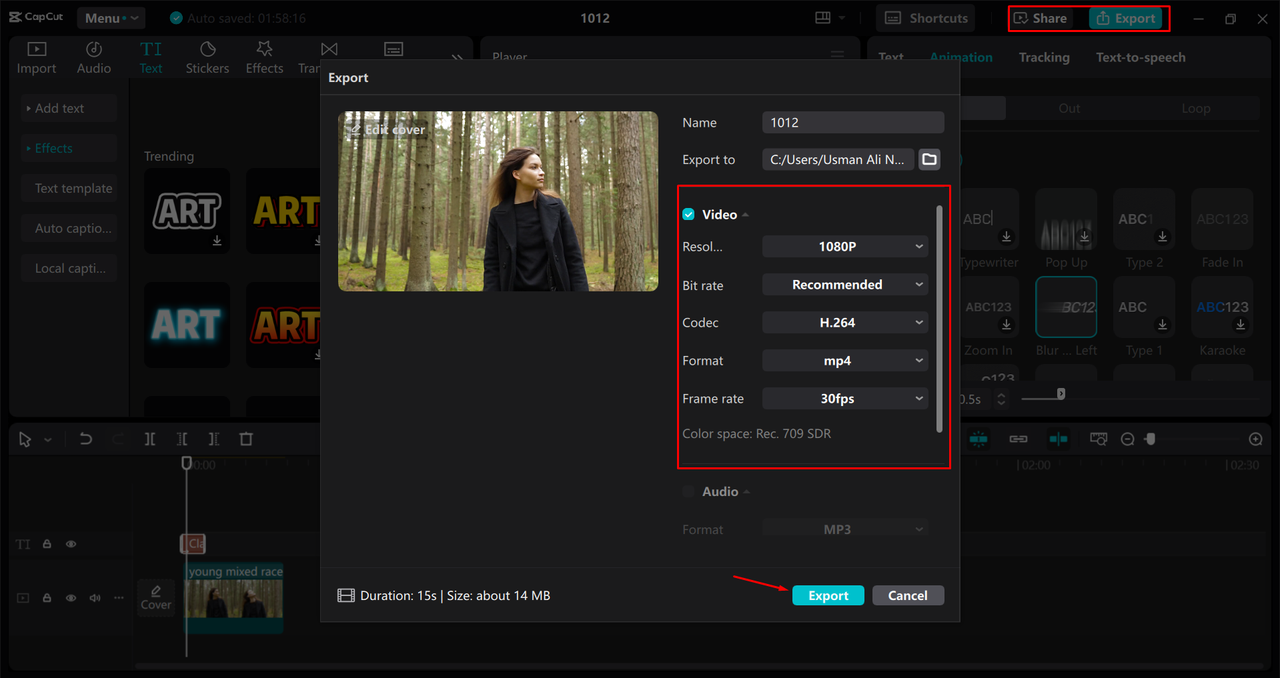Open the CapCut Menu dropdown
Viewport: 1280px width, 678px height.
pos(110,18)
